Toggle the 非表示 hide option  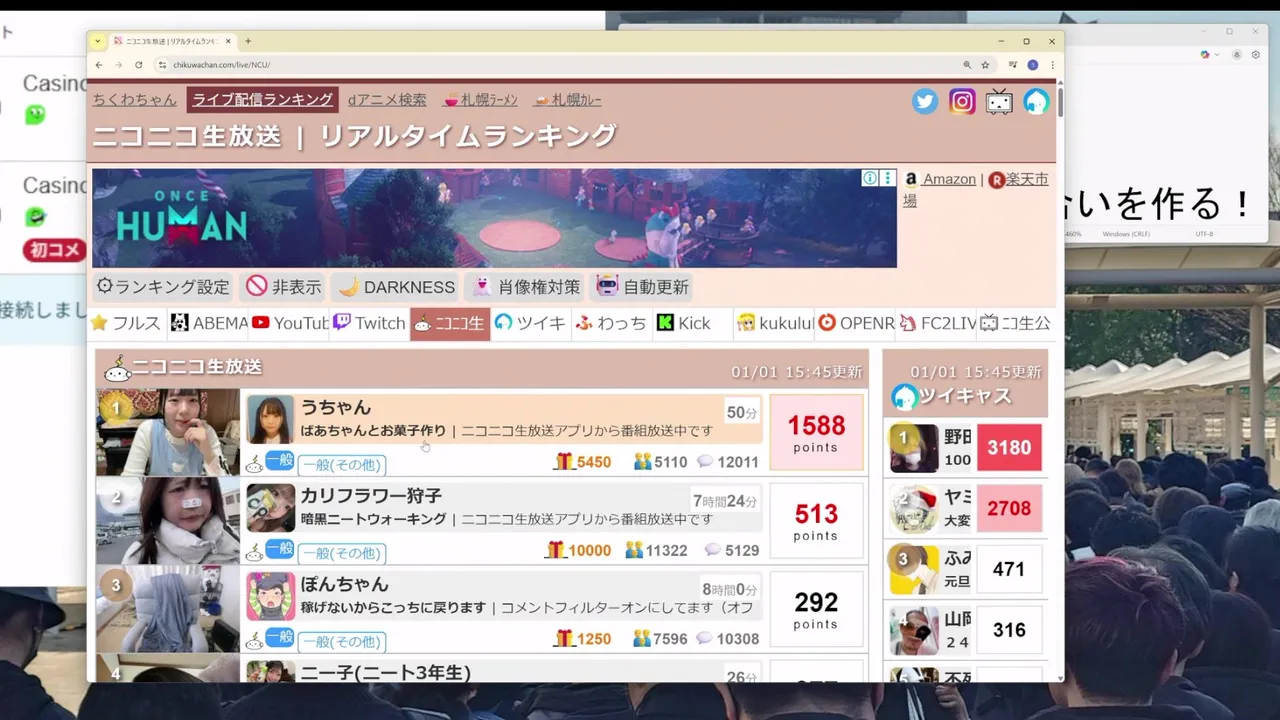point(284,287)
